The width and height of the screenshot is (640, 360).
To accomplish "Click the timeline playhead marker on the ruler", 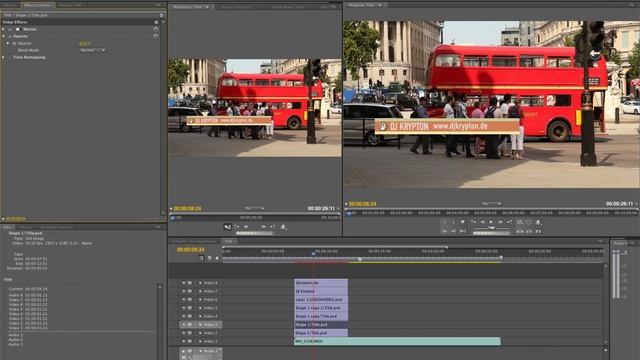I will pyautogui.click(x=313, y=253).
